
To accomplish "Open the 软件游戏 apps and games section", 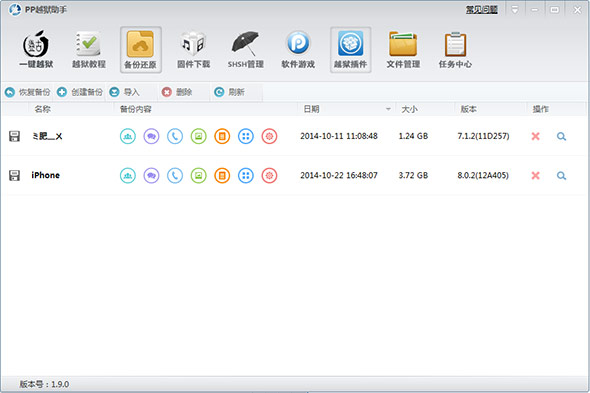I will click(298, 50).
